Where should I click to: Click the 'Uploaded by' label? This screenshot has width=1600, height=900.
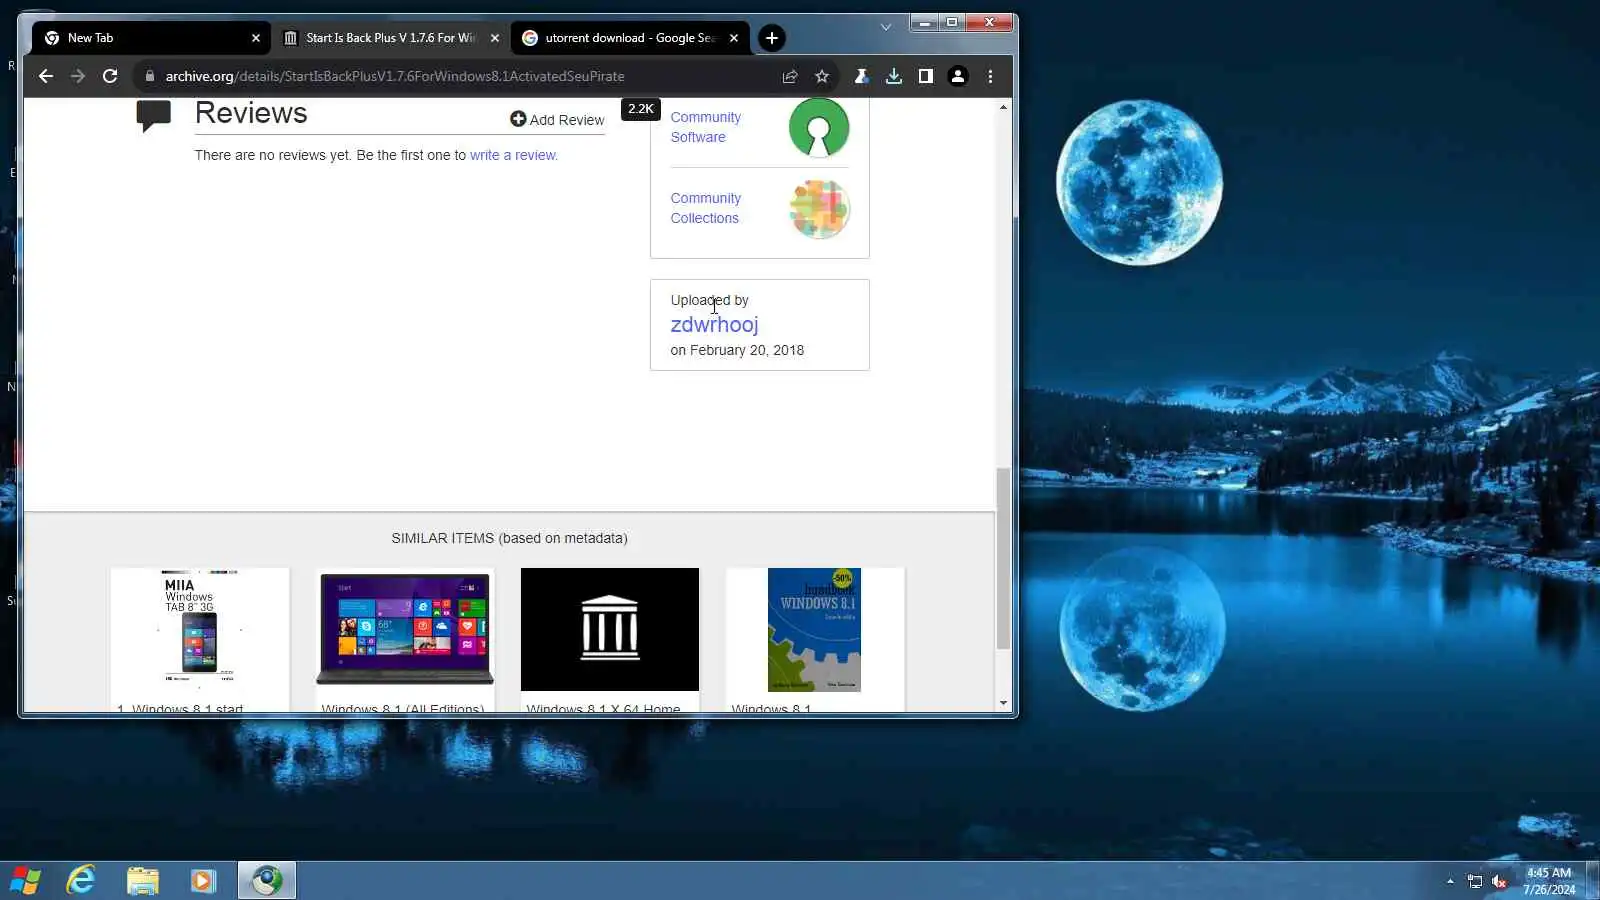709,300
